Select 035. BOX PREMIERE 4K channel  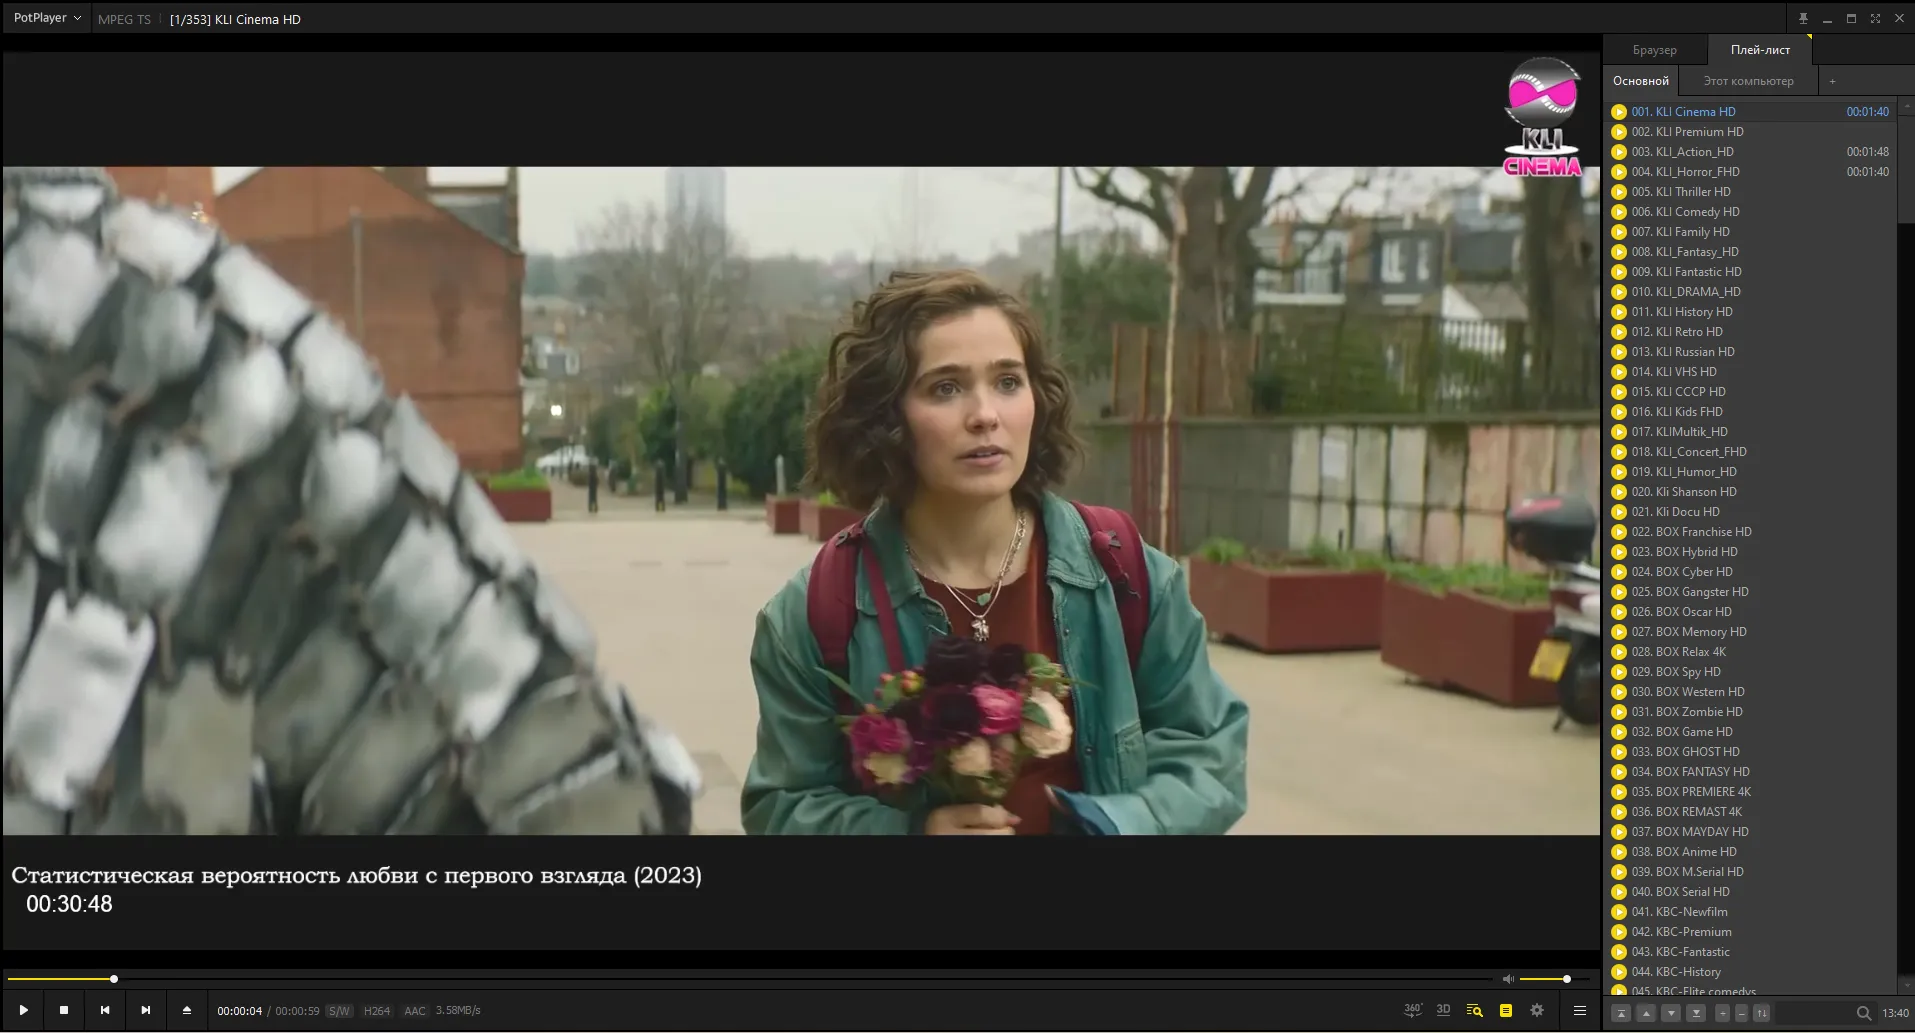coord(1750,792)
